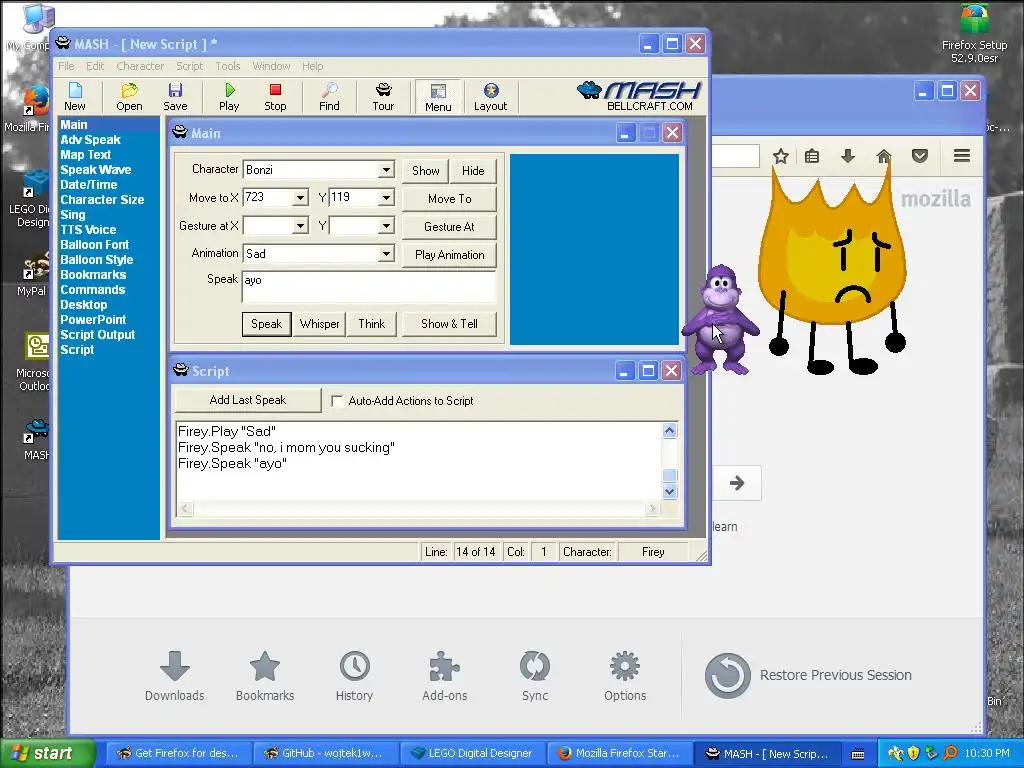Expand the Move to X dropdown
Screen dimensions: 1024x768
tap(300, 198)
